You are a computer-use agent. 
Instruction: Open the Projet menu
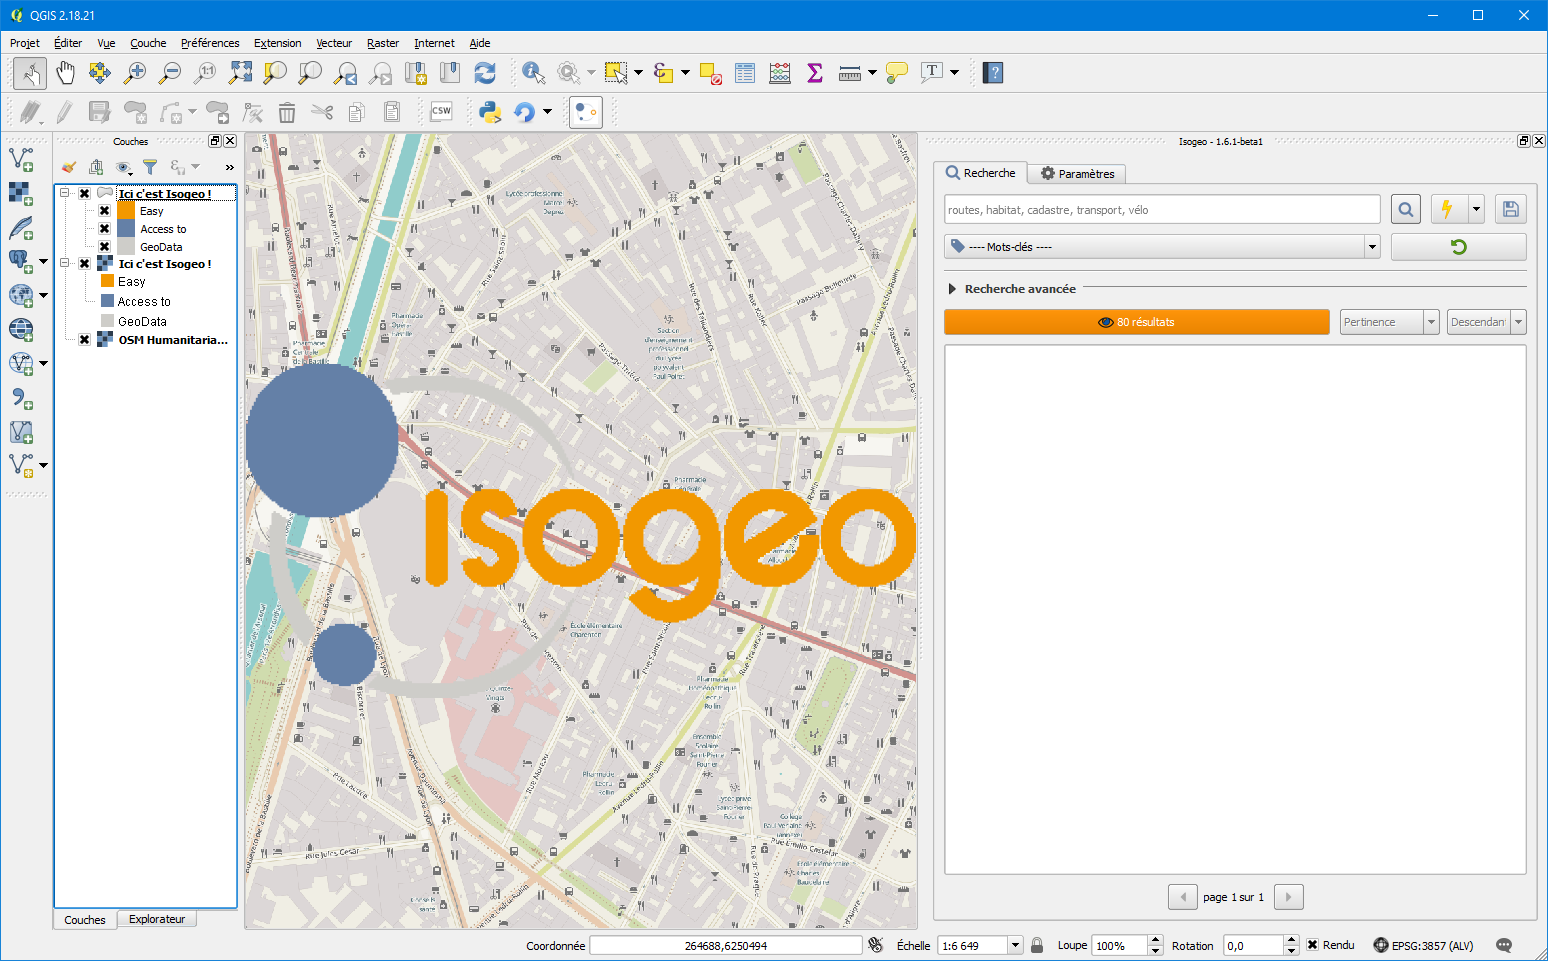click(x=25, y=43)
